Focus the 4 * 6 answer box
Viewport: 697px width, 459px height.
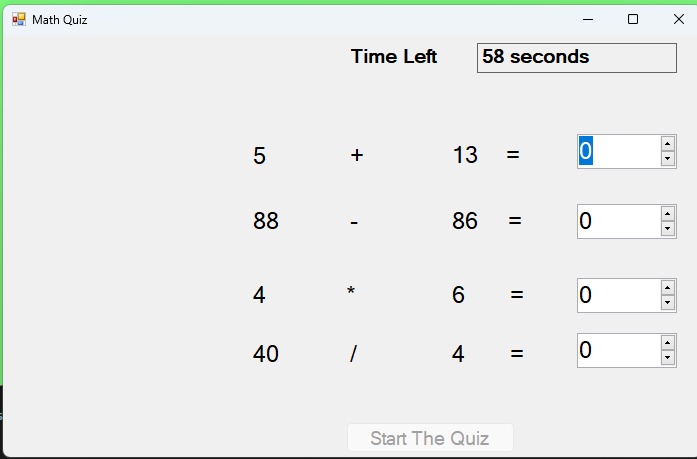click(617, 295)
